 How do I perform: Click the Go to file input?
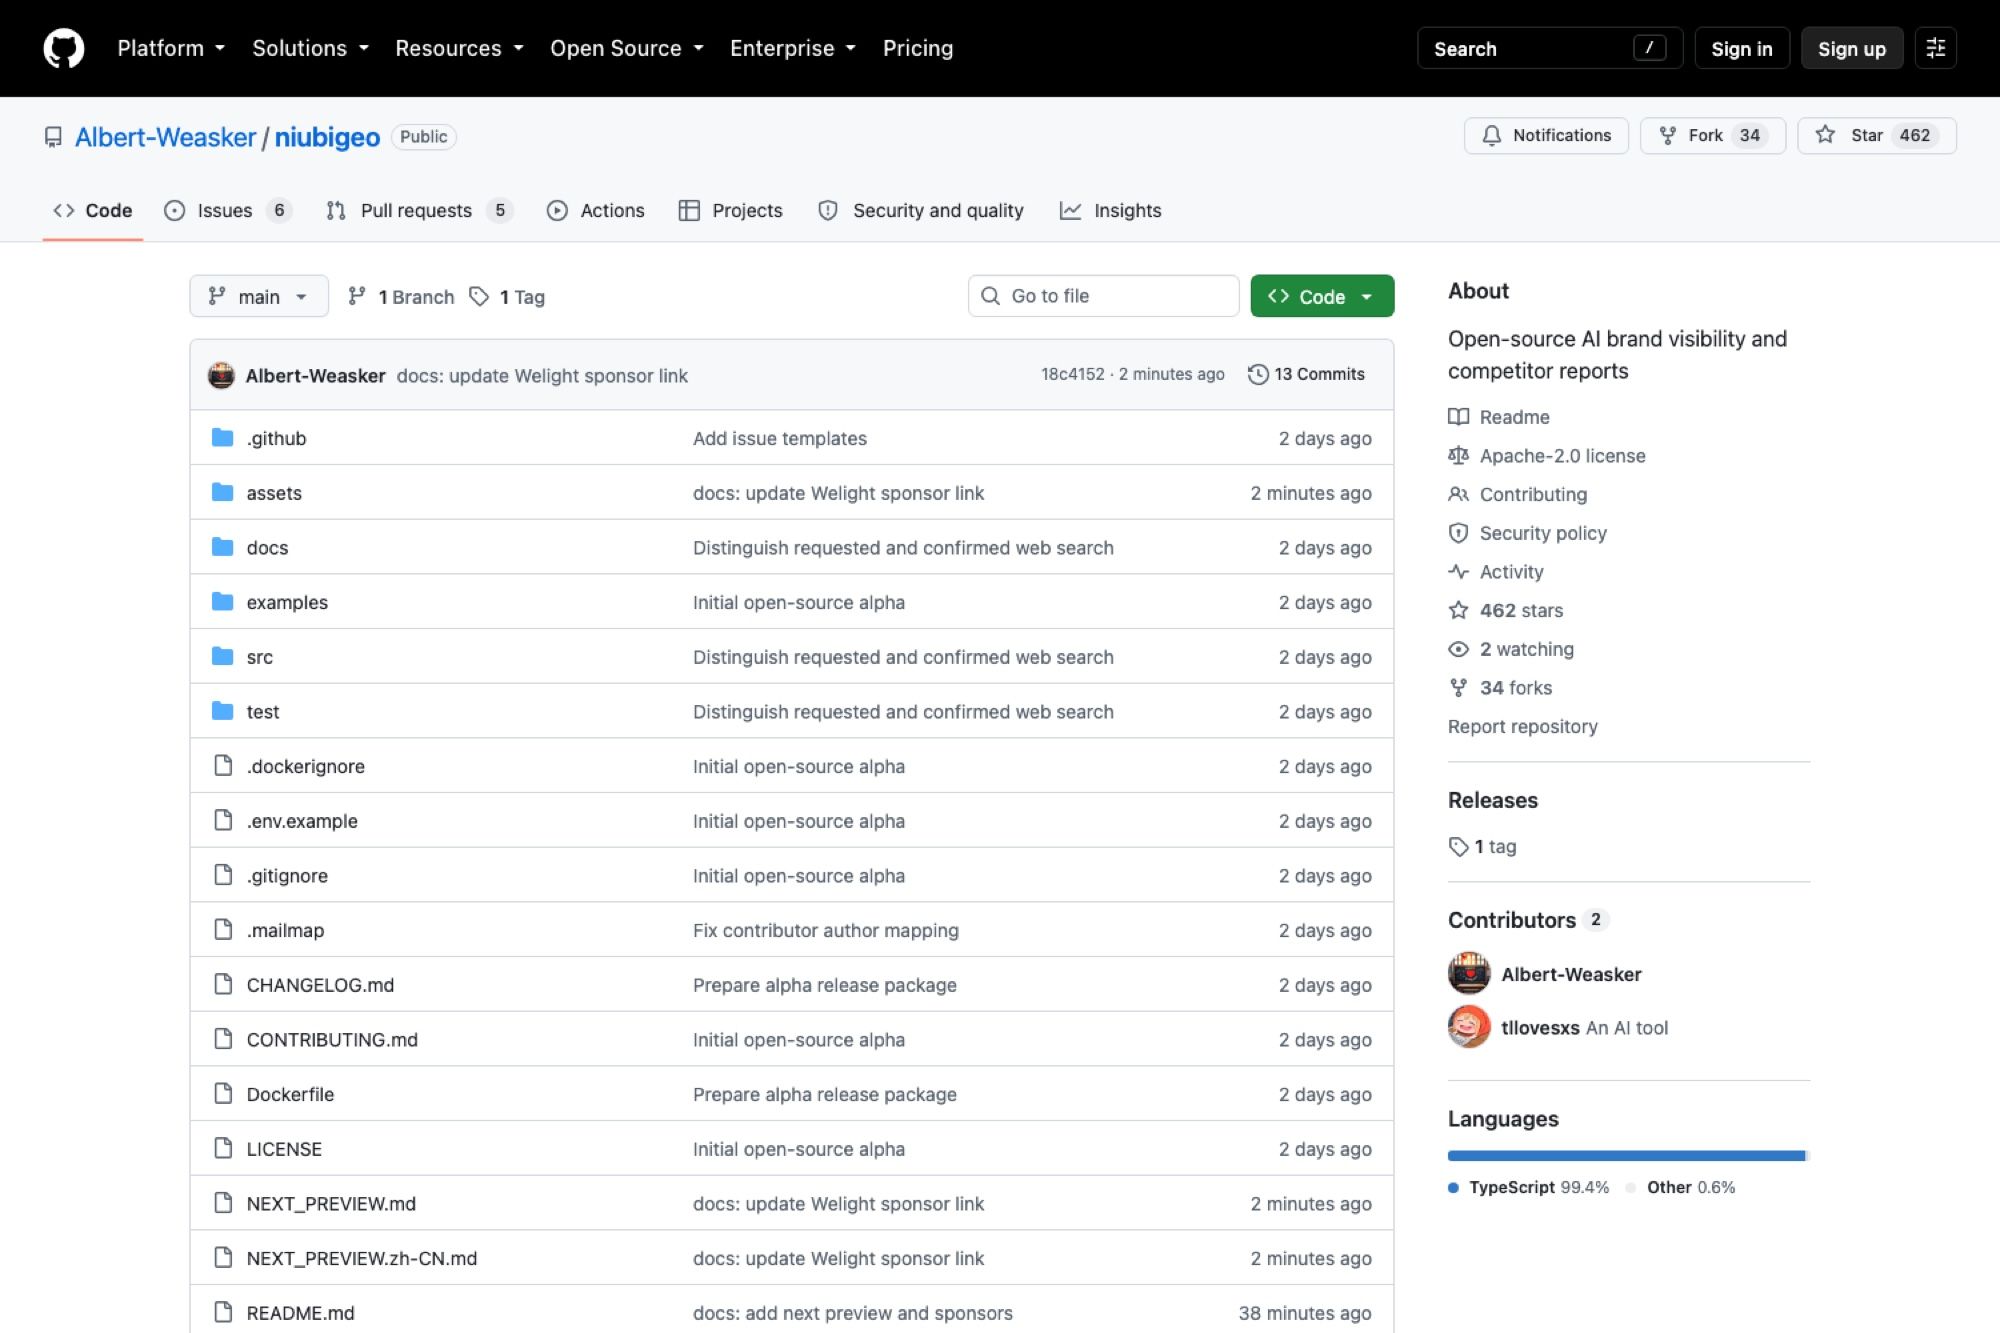(1103, 296)
